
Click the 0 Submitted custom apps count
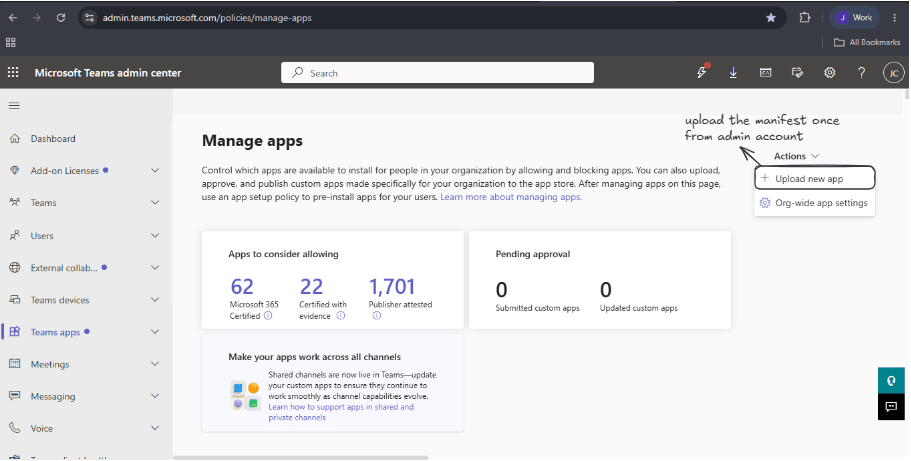pyautogui.click(x=501, y=290)
